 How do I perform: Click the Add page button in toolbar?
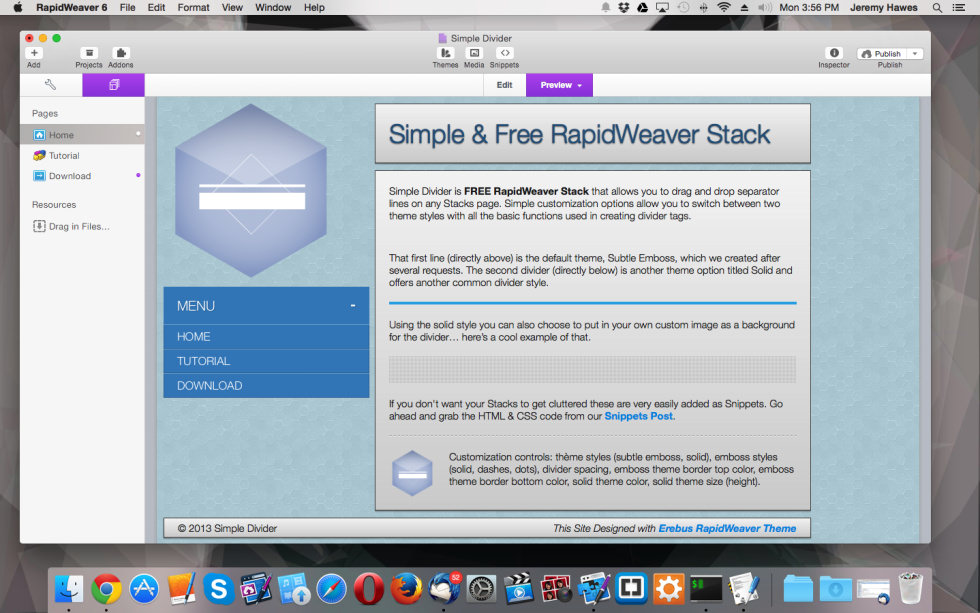point(34,54)
